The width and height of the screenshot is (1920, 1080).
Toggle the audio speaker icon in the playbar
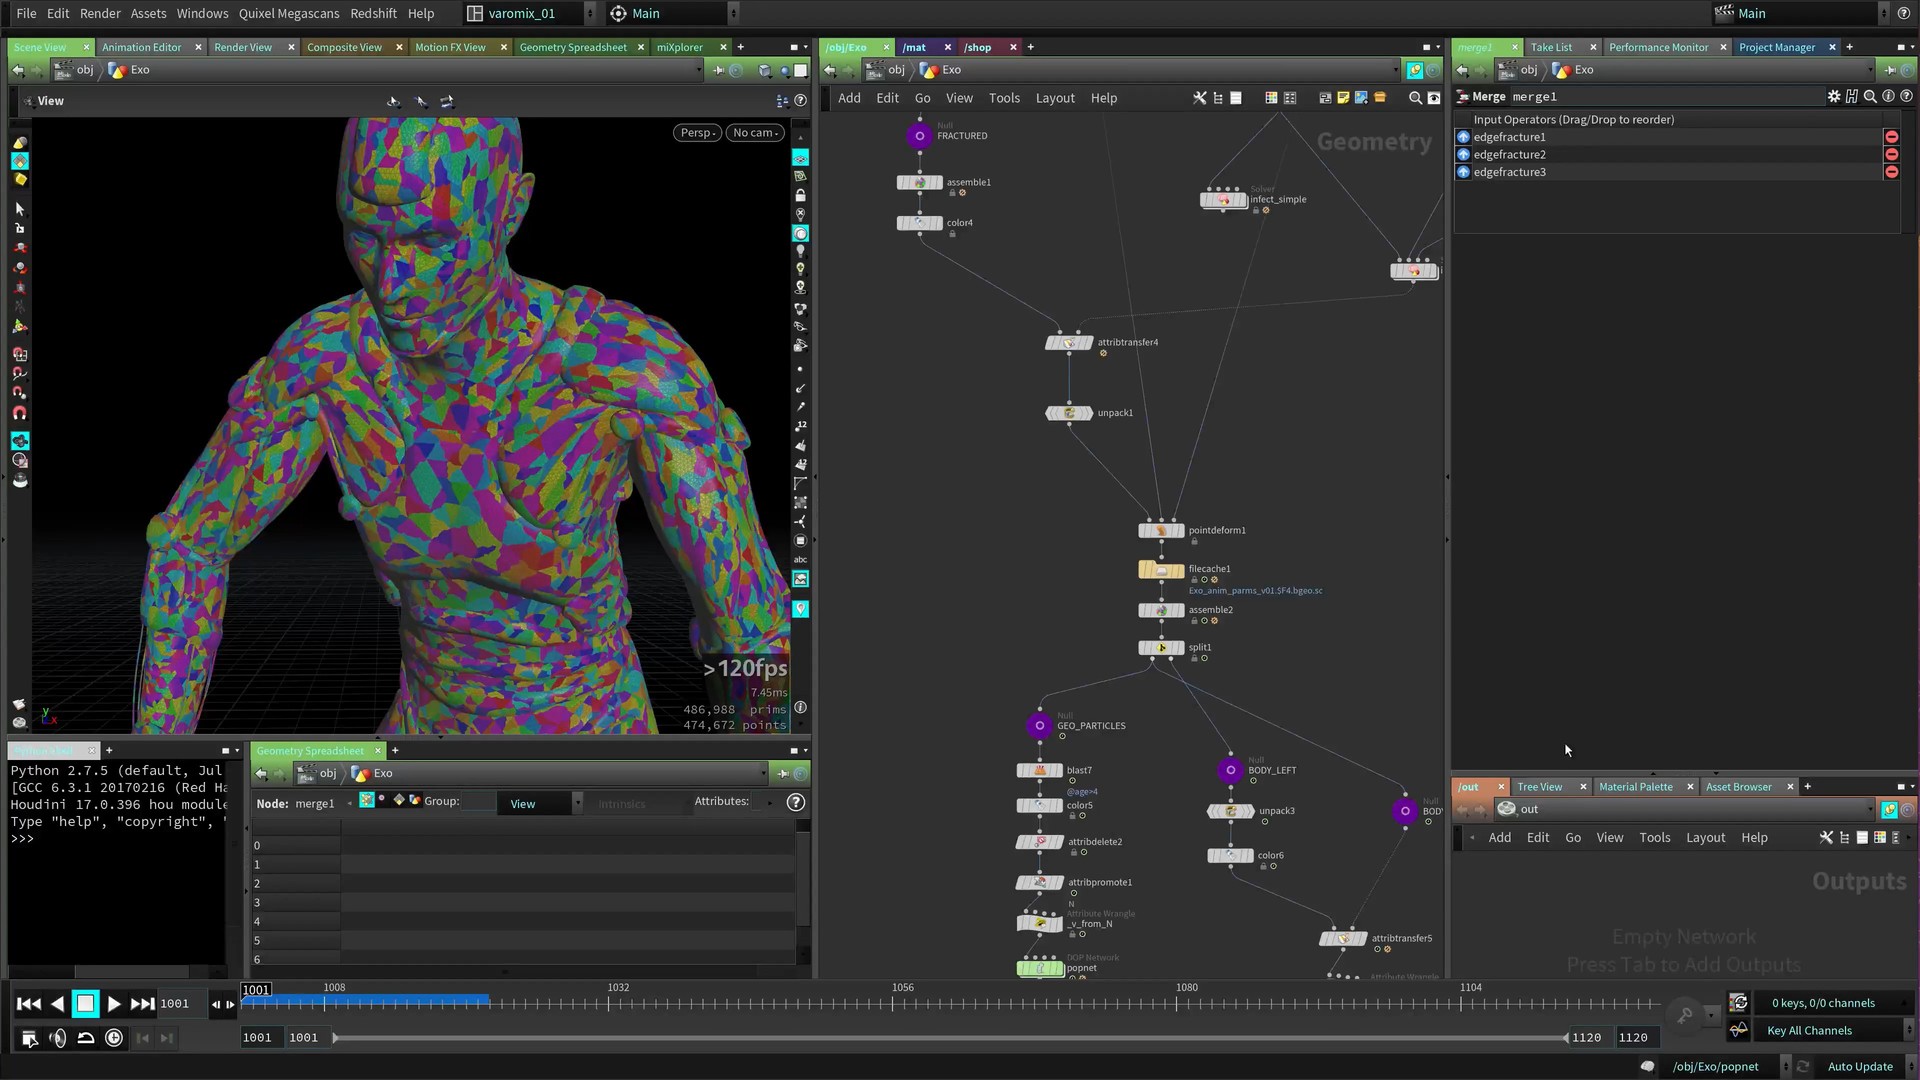point(58,1038)
